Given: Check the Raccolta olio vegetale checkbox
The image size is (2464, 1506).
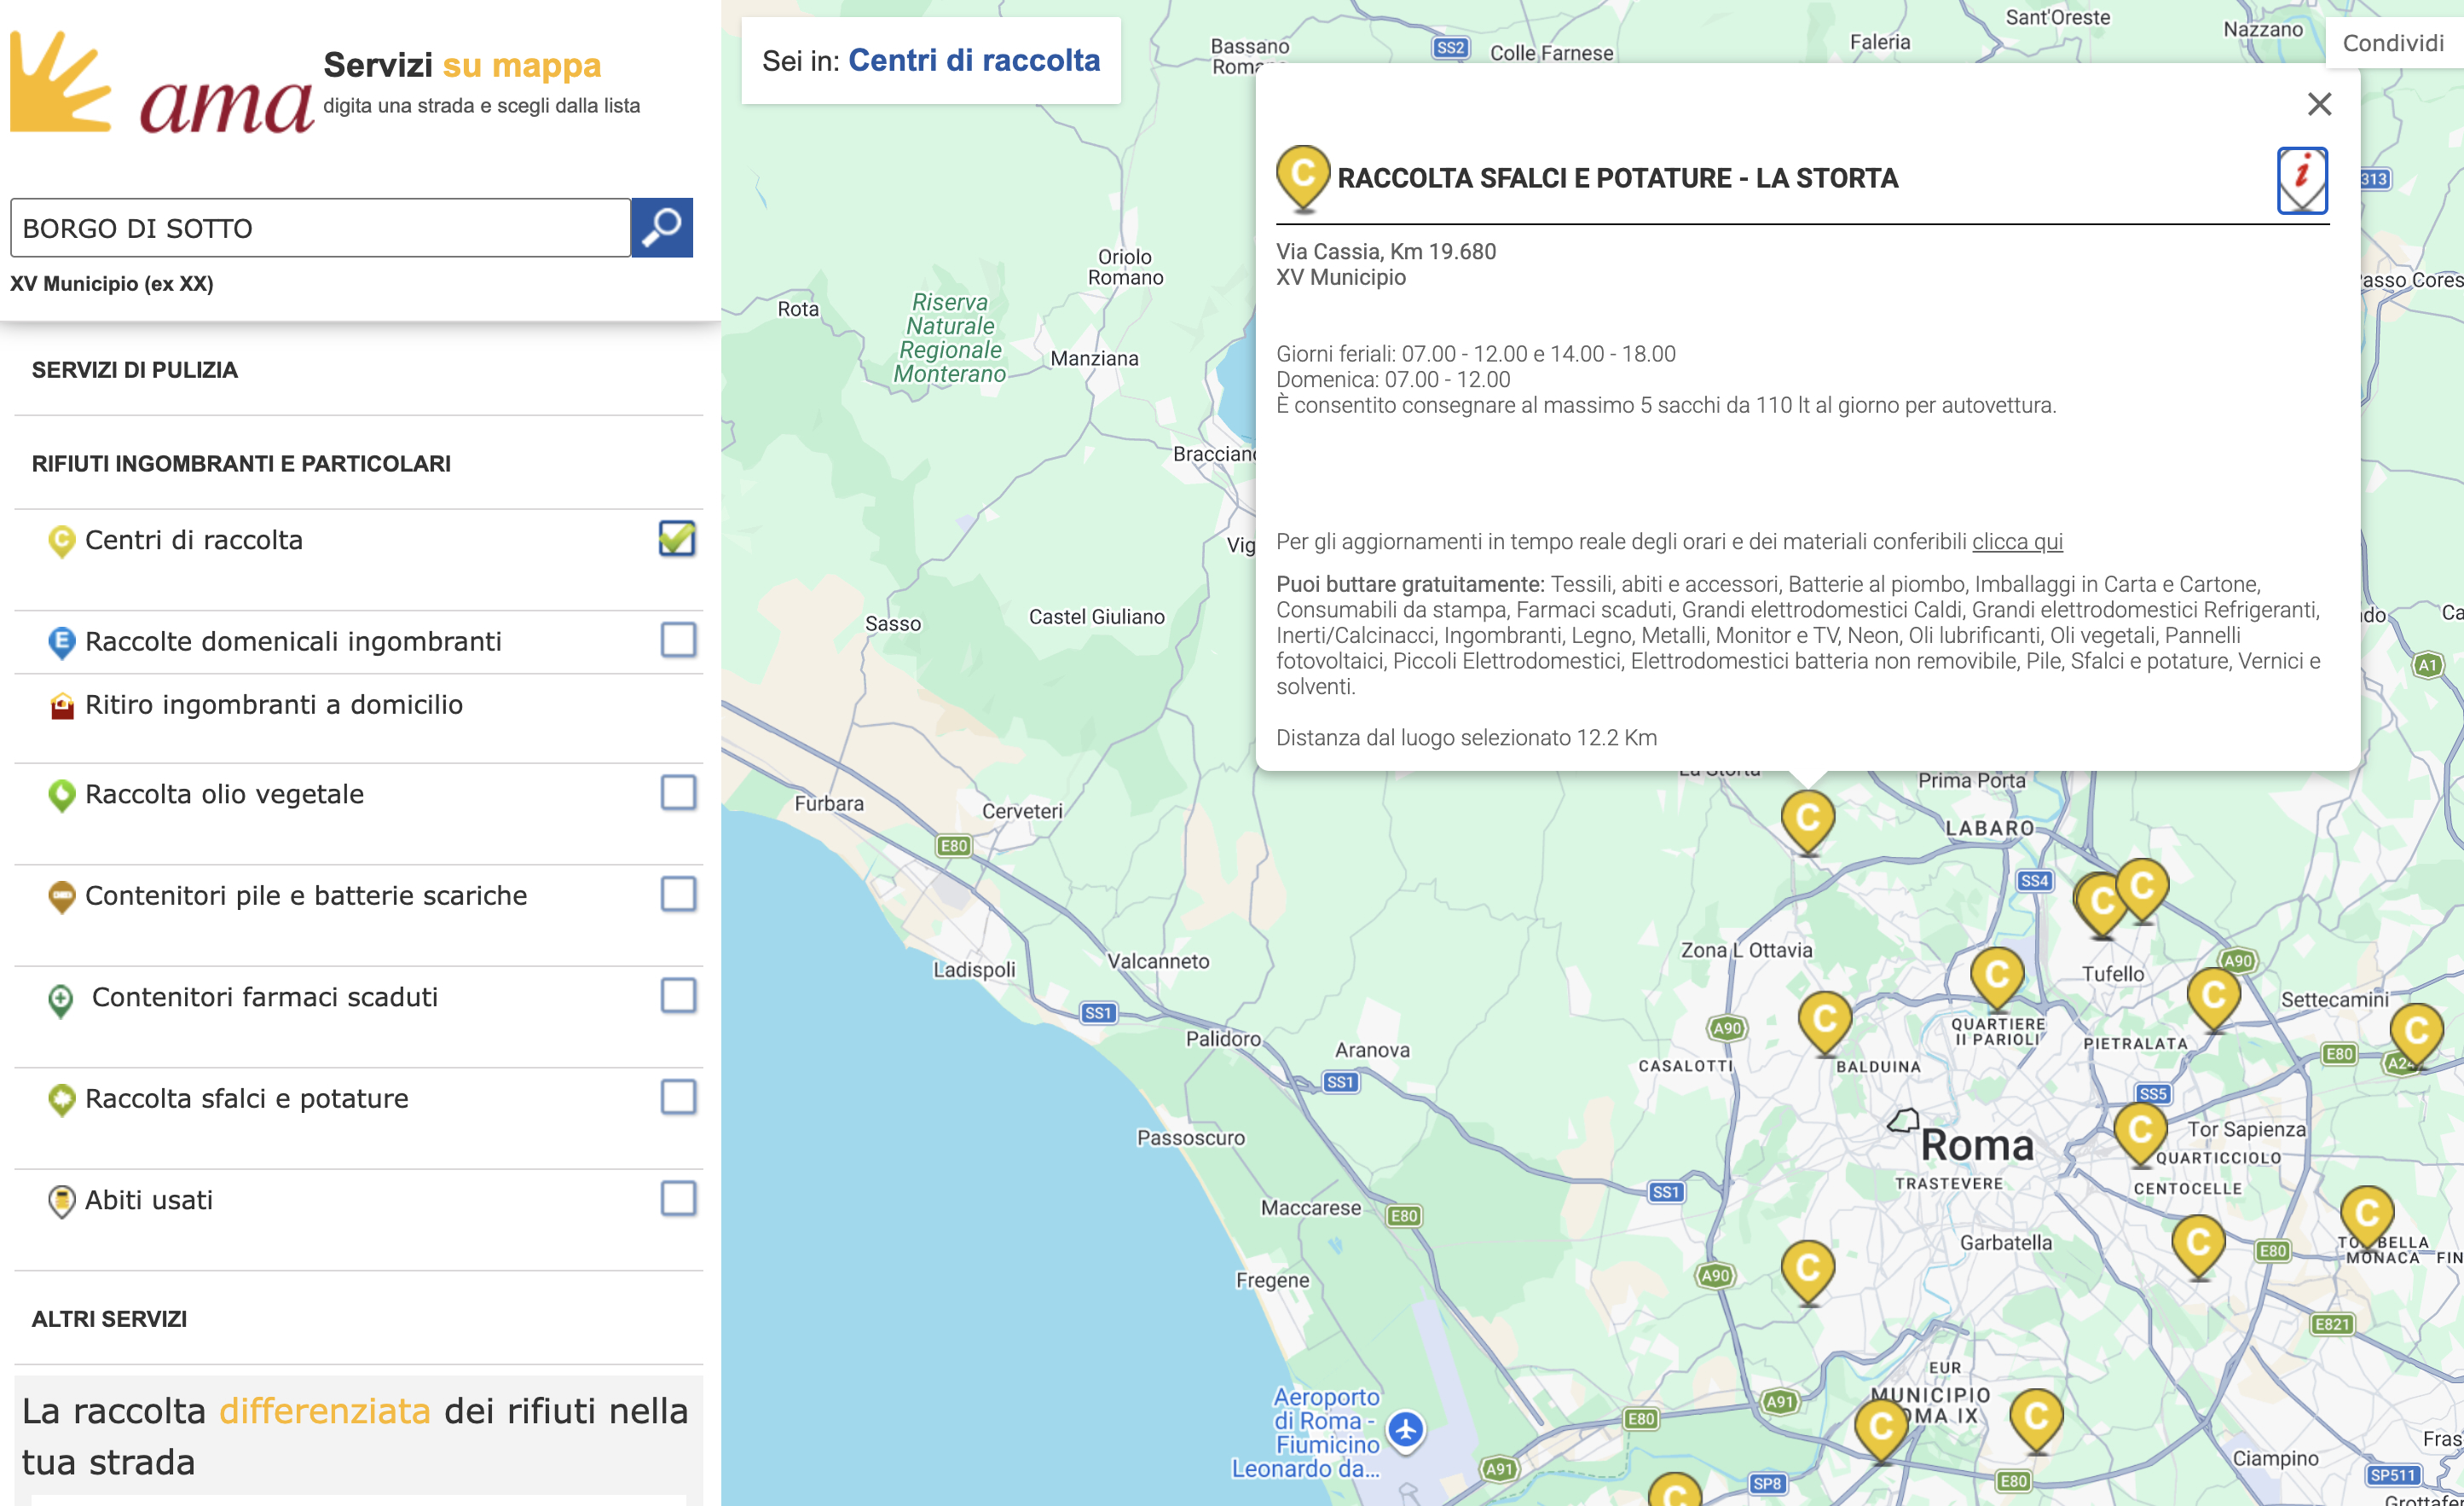Looking at the screenshot, I should [678, 793].
